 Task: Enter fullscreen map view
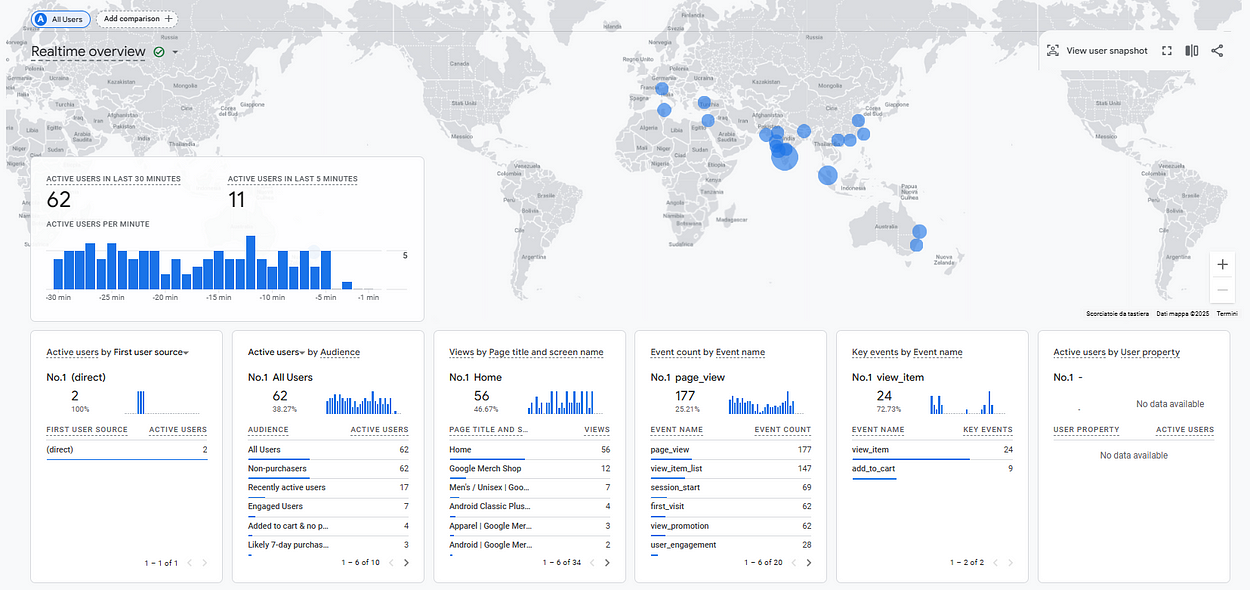tap(1167, 51)
